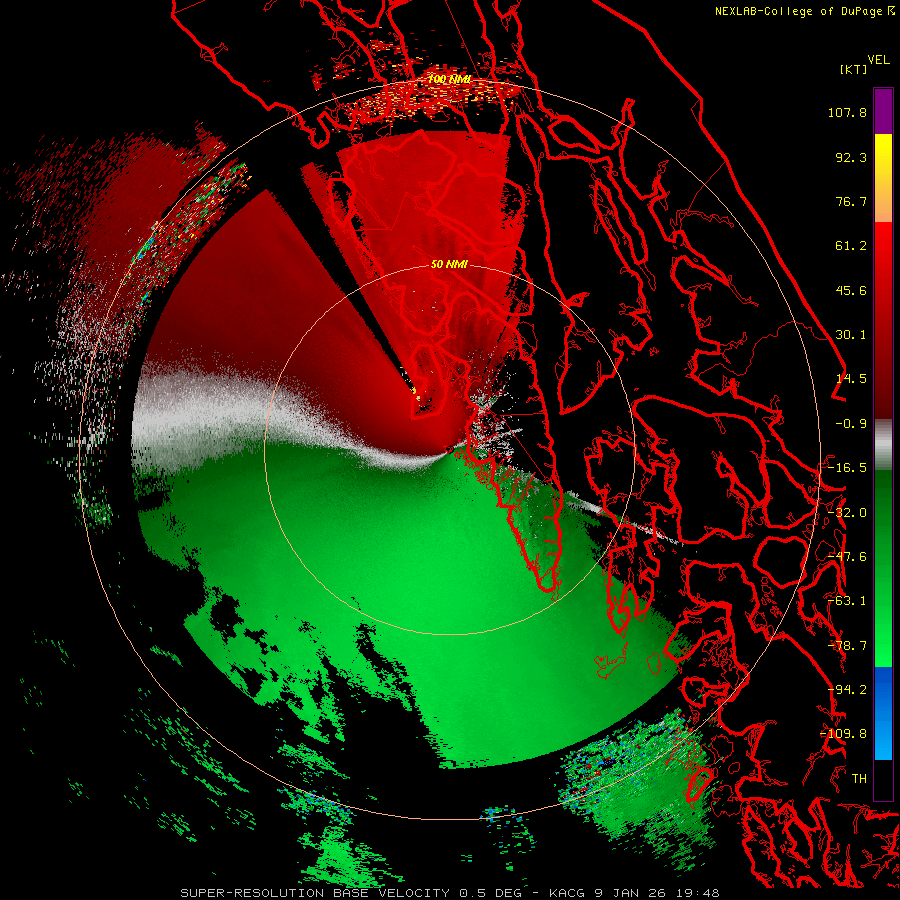This screenshot has height=900, width=900.
Task: Click the -47.6 velocity scale value
Action: click(847, 557)
